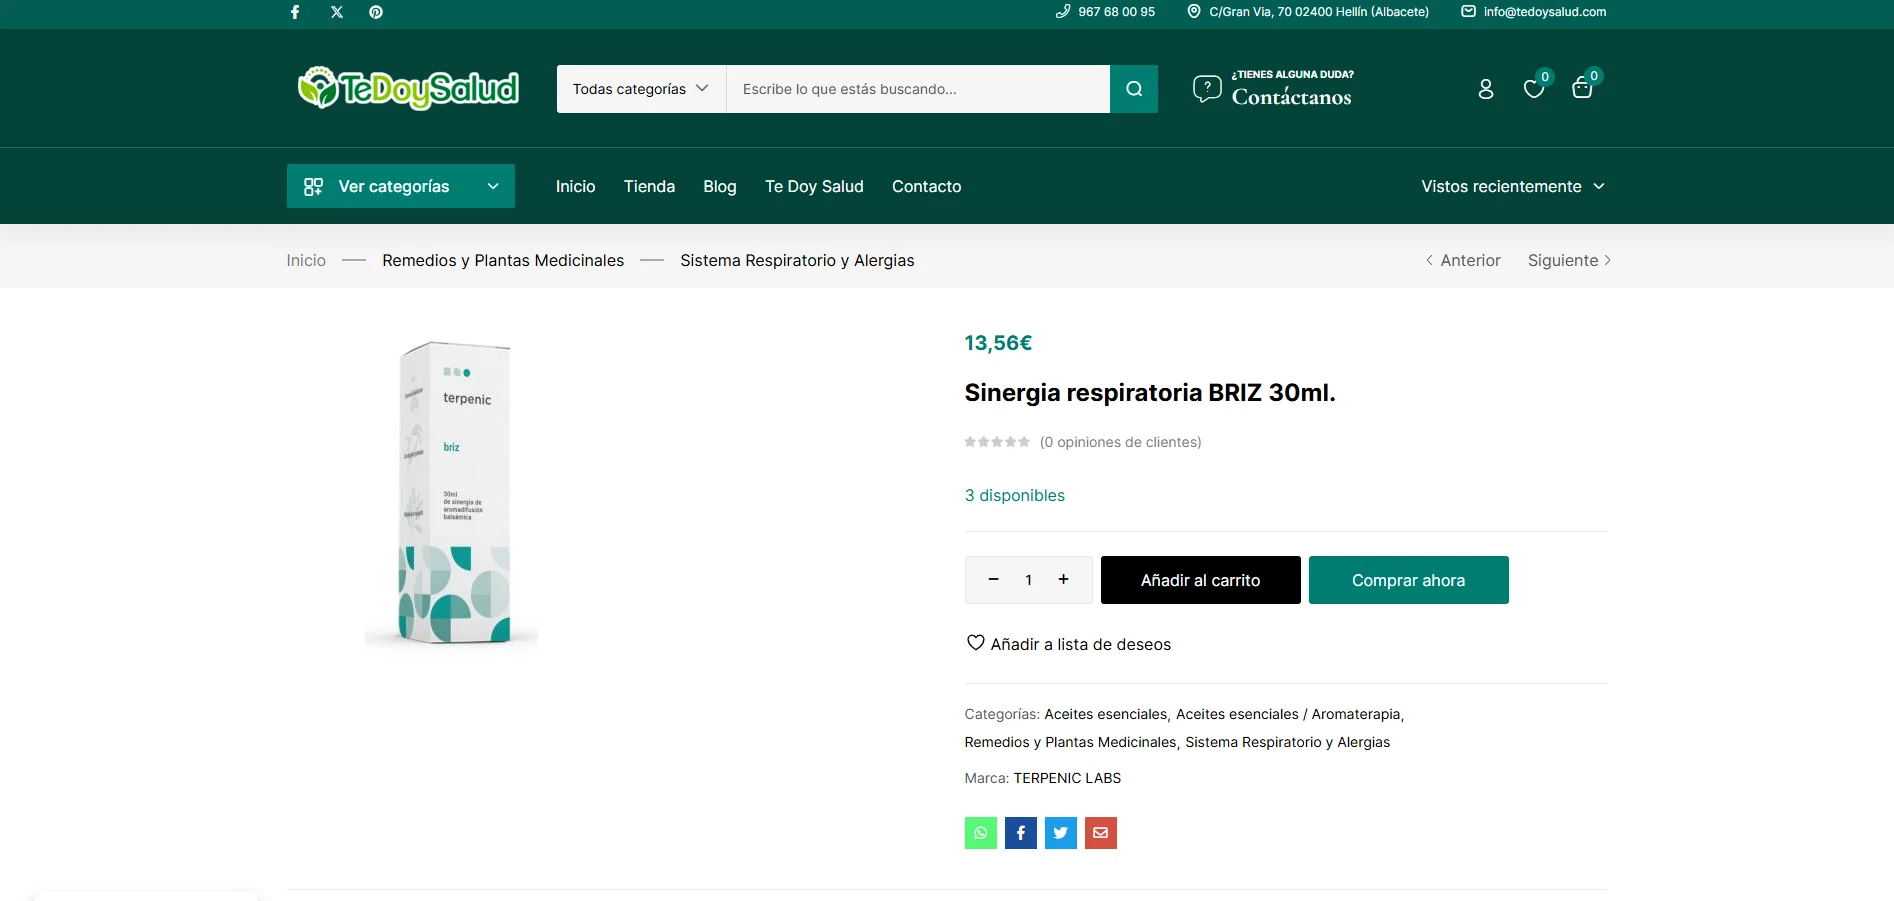
Task: Click the Añadir al carrito button
Action: (1200, 580)
